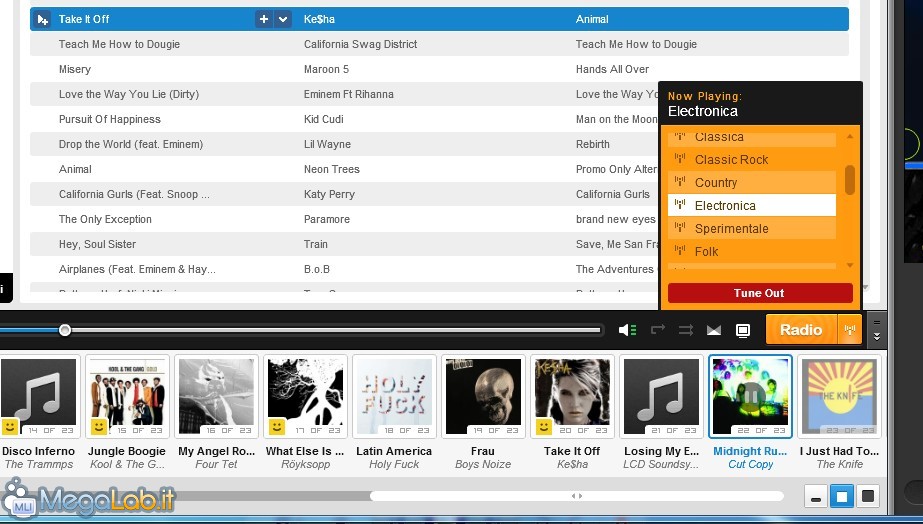This screenshot has width=923, height=524.
Task: Click the monitor display icon in player bar
Action: click(x=743, y=330)
